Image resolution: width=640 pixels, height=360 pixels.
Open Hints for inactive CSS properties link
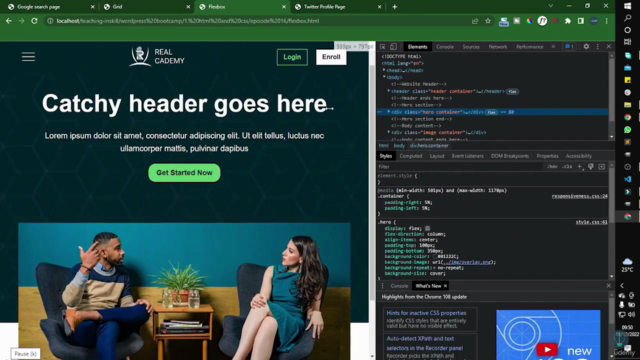(x=426, y=313)
